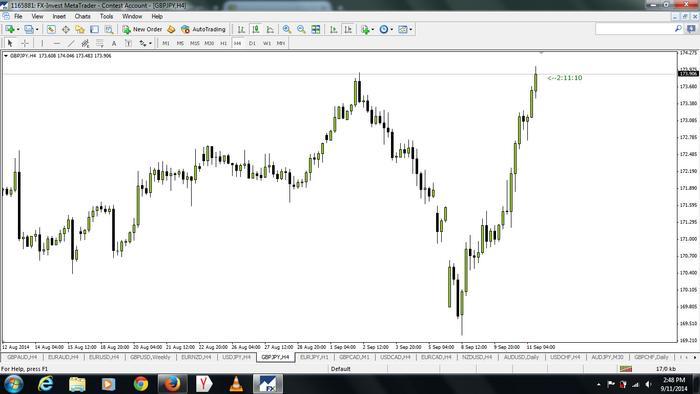Screen dimensions: 700x394
Task: Open VLC media player from the taskbar
Action: 236,384
